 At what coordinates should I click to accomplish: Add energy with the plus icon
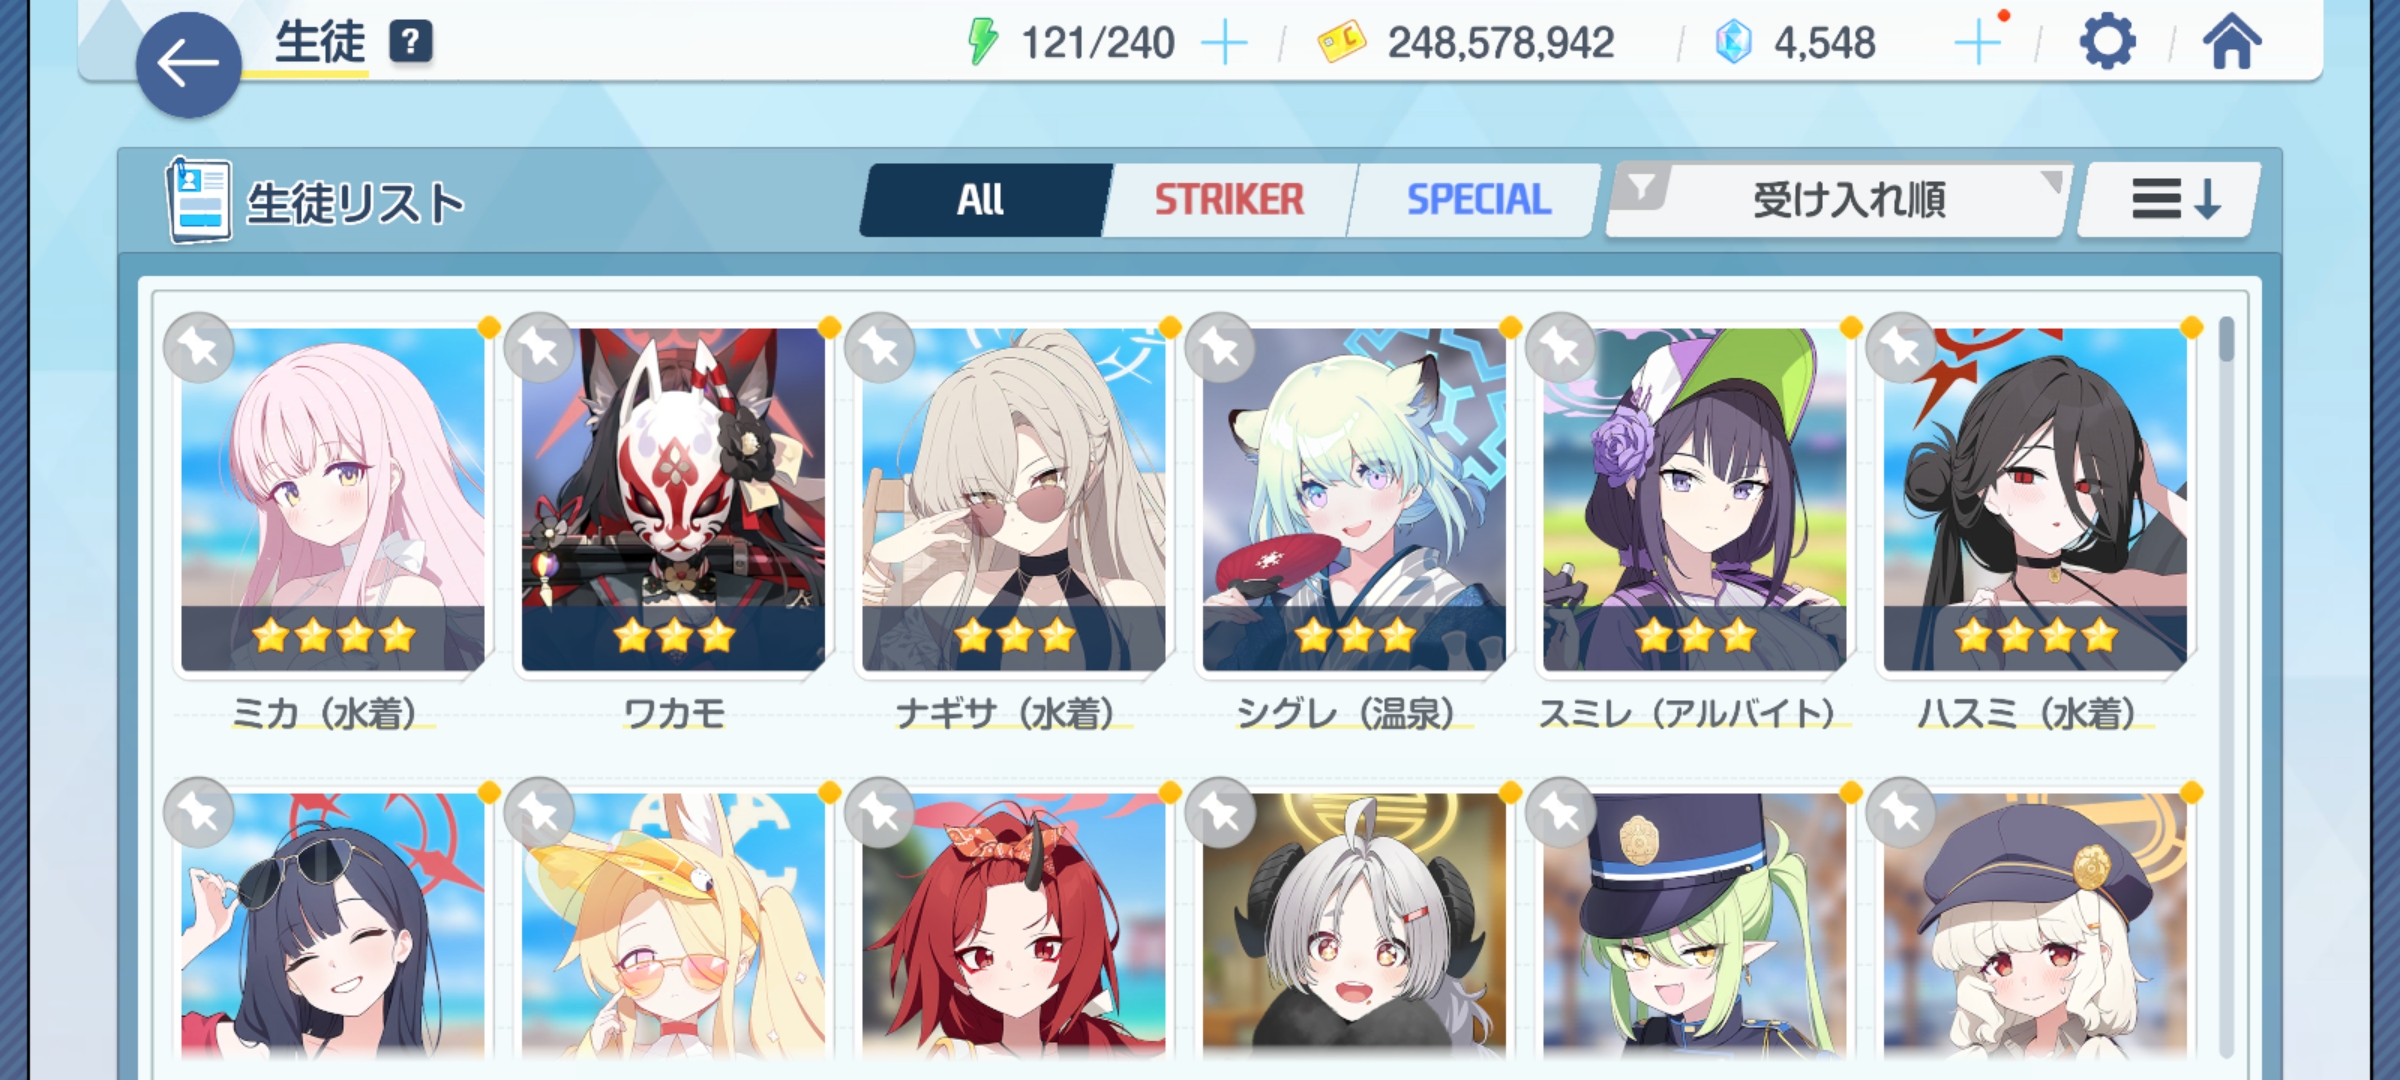point(1224,43)
